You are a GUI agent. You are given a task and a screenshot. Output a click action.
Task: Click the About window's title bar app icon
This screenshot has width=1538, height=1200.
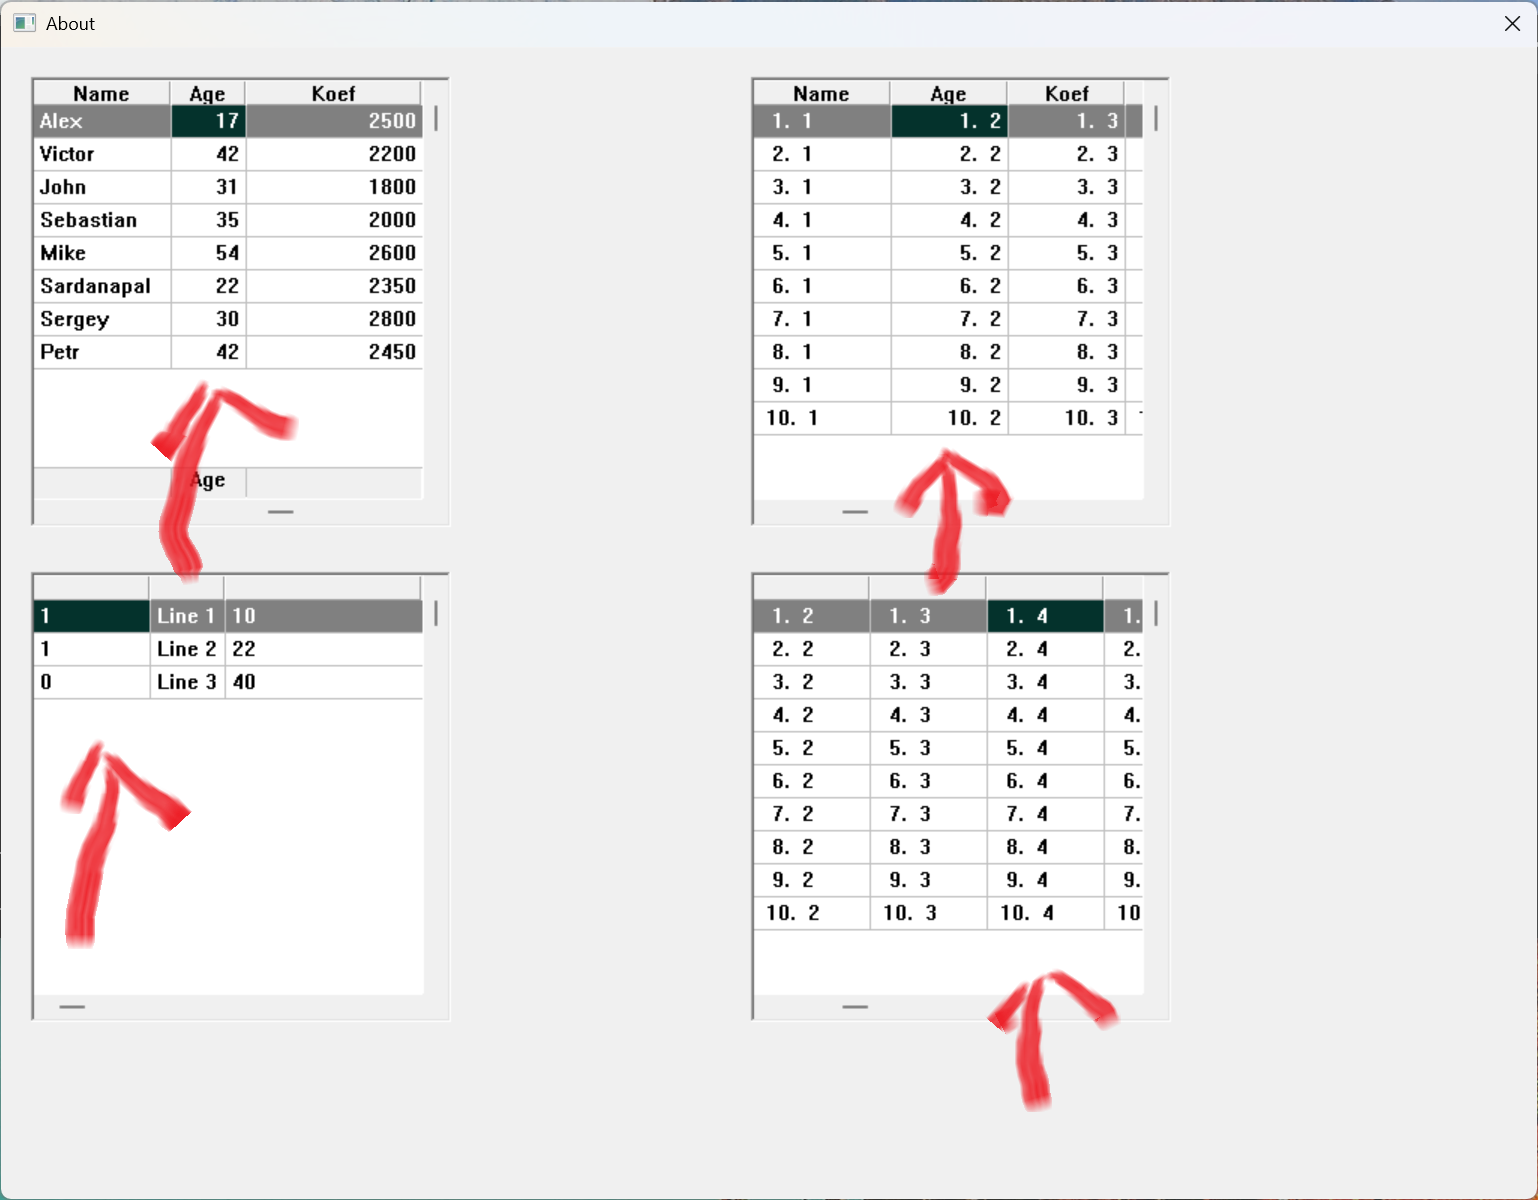click(24, 23)
